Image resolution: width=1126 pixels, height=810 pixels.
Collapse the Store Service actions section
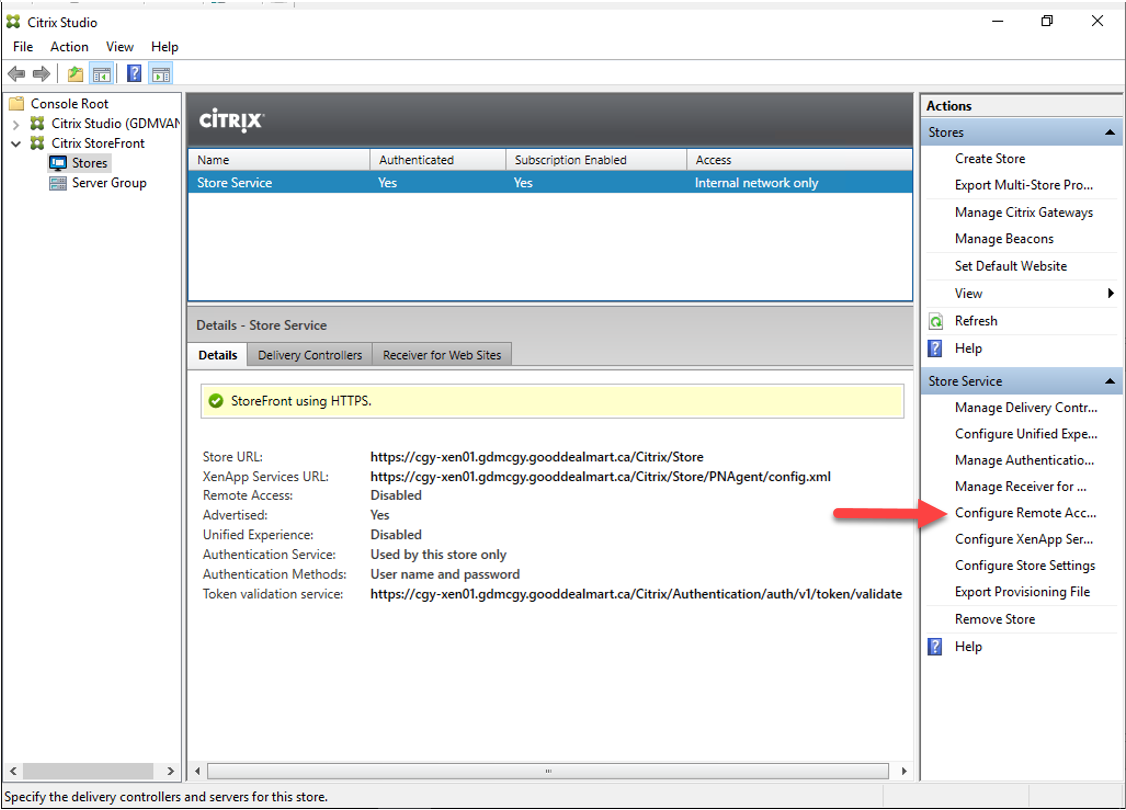[x=1109, y=381]
